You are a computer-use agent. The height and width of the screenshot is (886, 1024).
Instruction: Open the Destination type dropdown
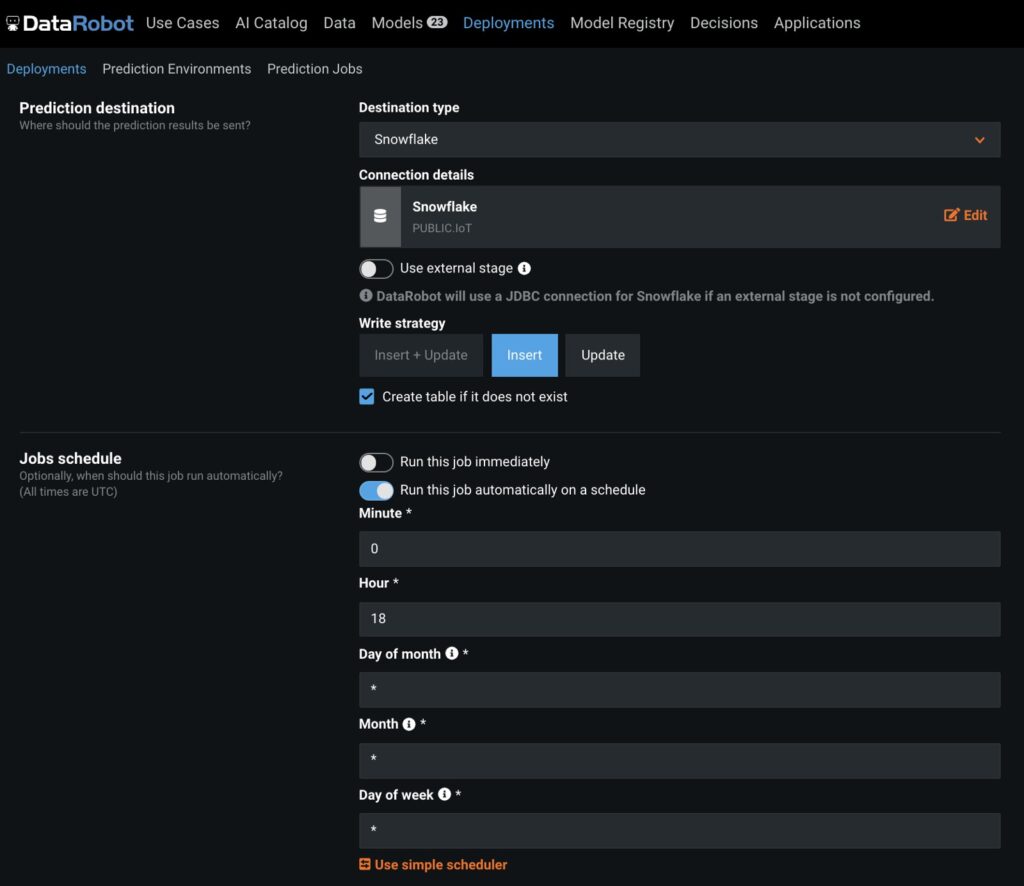680,140
